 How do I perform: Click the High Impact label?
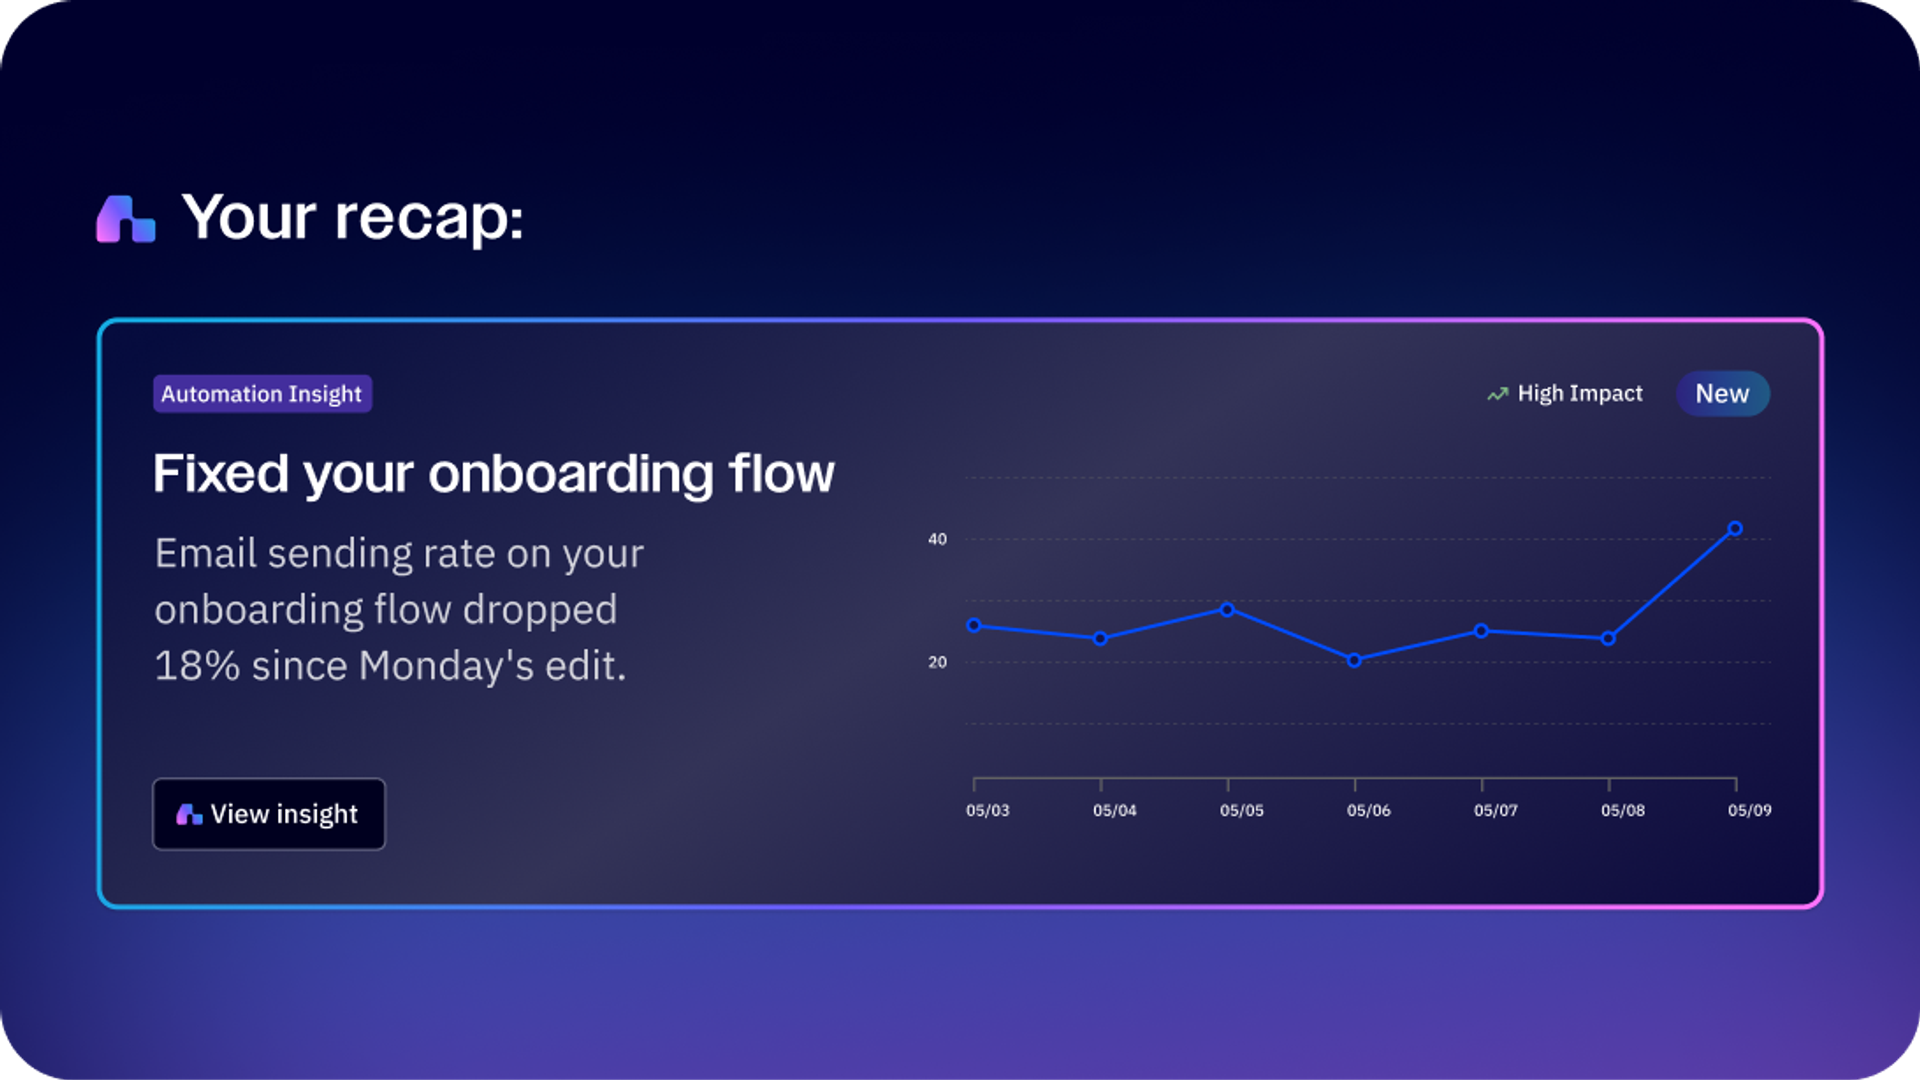[x=1580, y=394]
